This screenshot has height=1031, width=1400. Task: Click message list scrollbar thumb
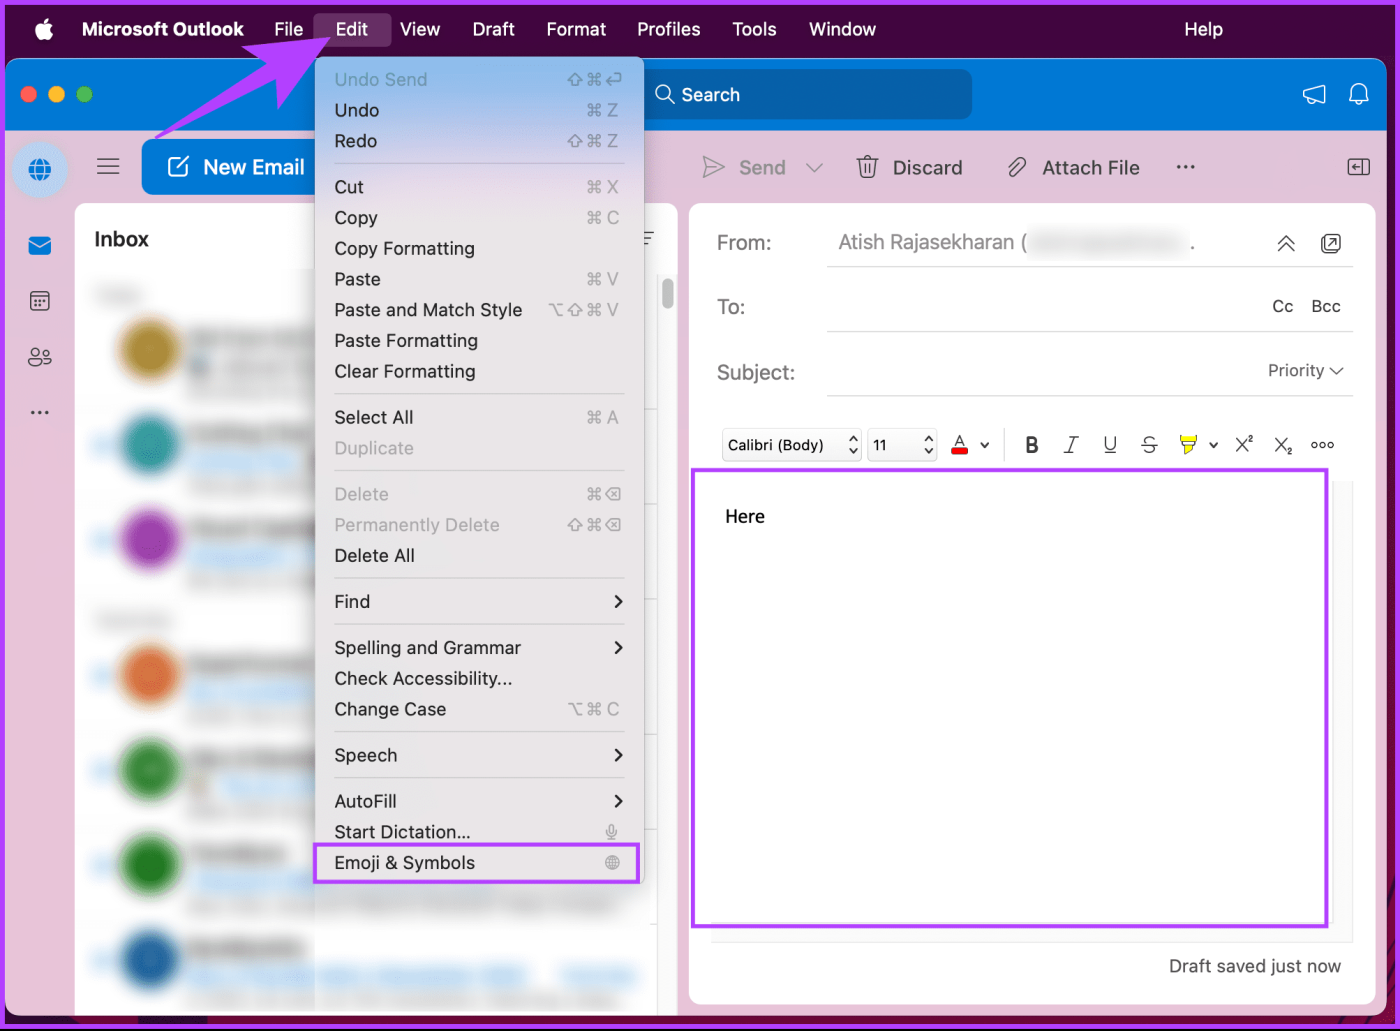click(668, 293)
